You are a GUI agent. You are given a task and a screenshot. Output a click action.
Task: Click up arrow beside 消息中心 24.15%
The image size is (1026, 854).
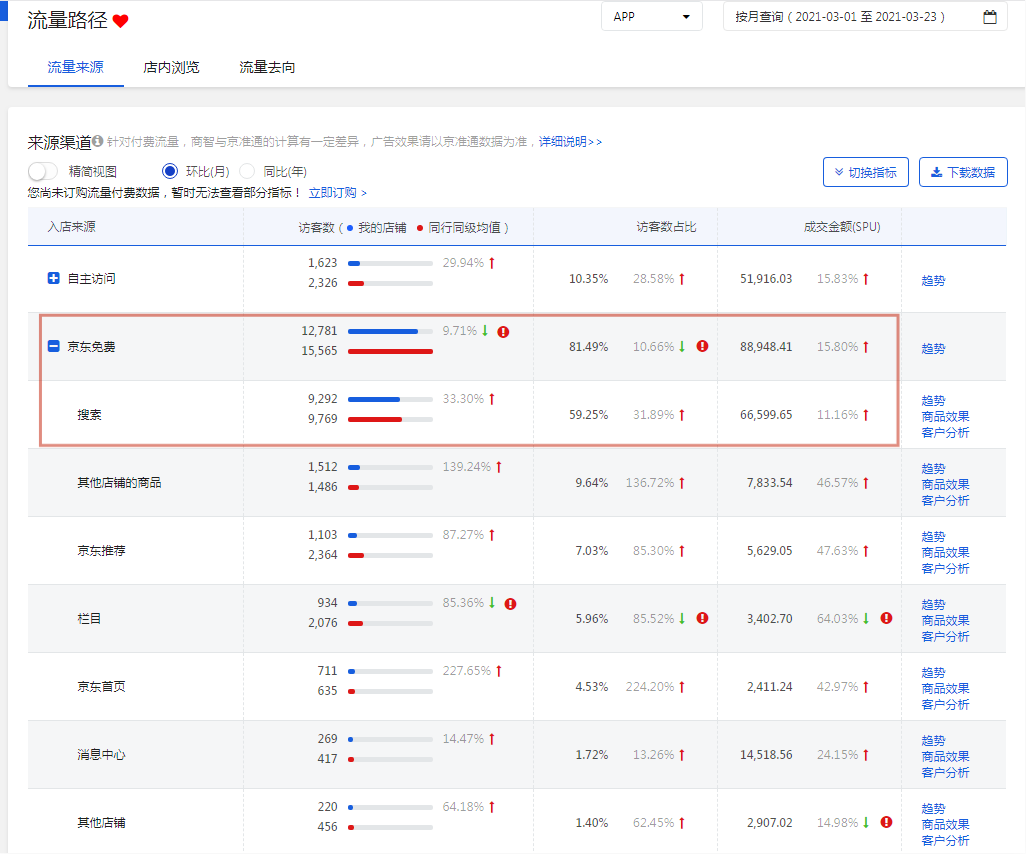[866, 755]
